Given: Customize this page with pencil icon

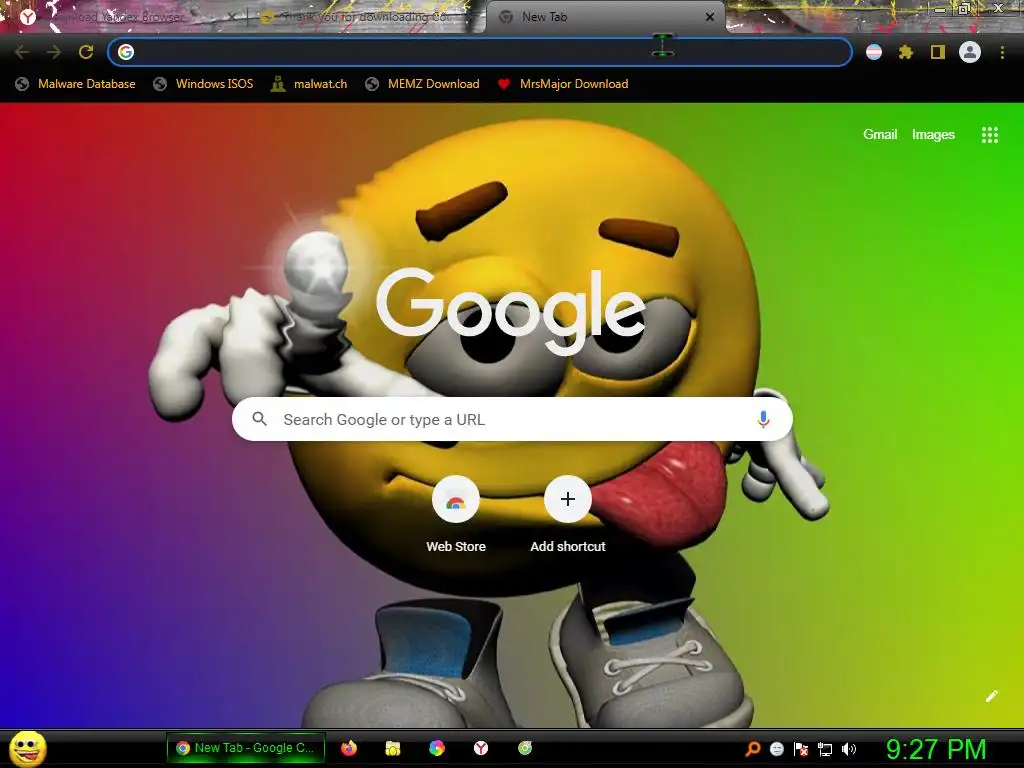Looking at the screenshot, I should click(x=991, y=696).
